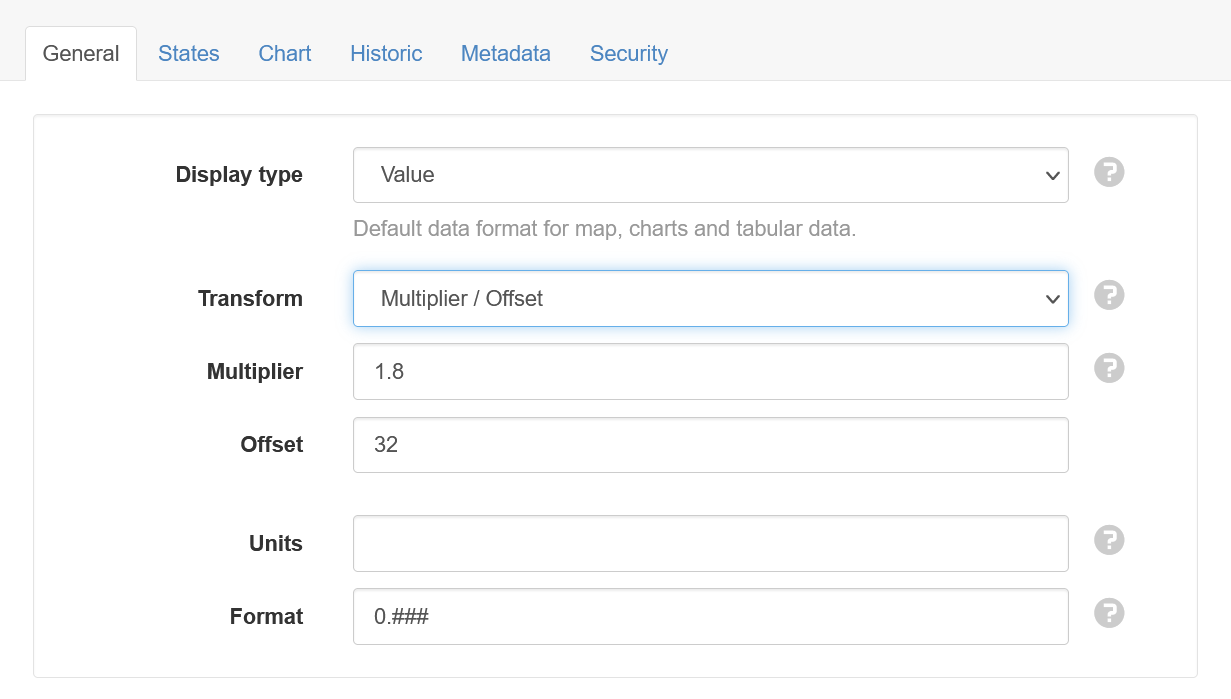This screenshot has width=1231, height=699.
Task: Click the help icon next to Transform
Action: pos(1109,295)
